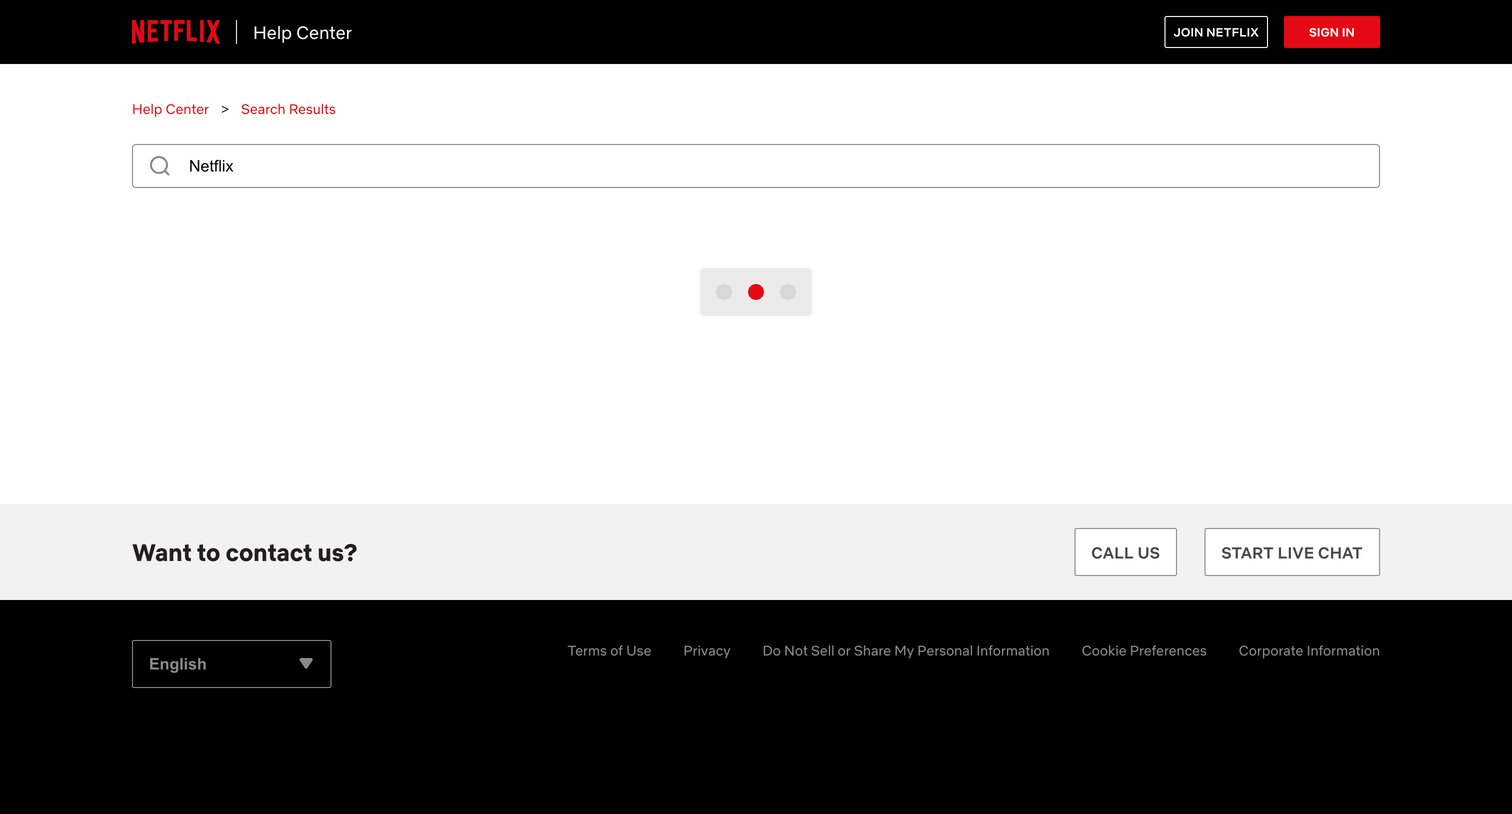Focus the search field containing Netflix
Screen dimensions: 1512x814
point(756,166)
